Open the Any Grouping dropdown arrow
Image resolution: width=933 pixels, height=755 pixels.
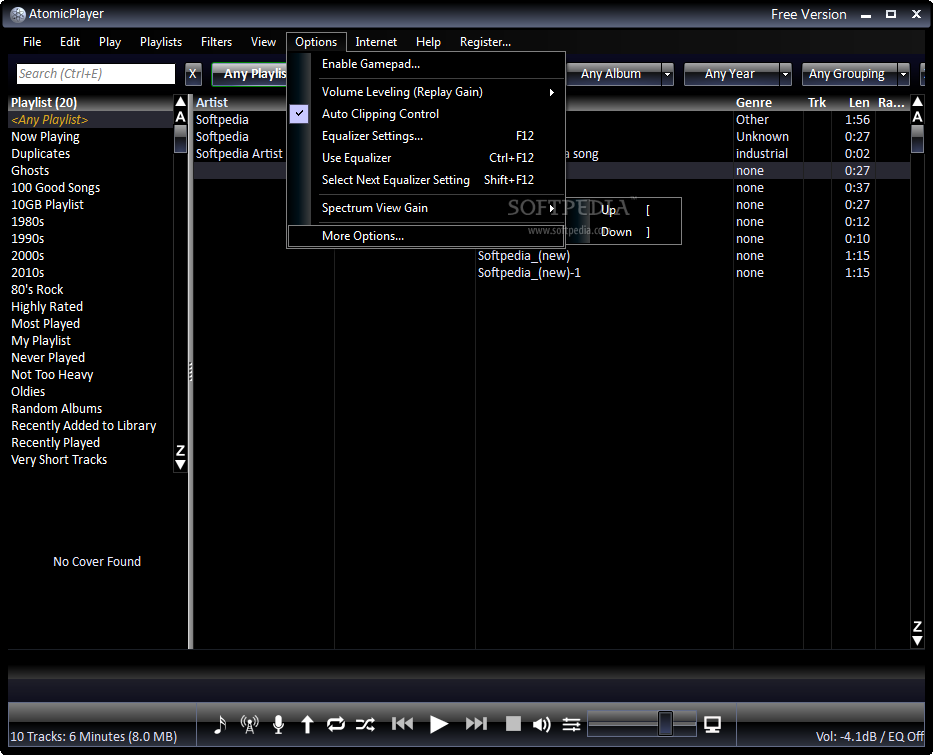click(903, 74)
